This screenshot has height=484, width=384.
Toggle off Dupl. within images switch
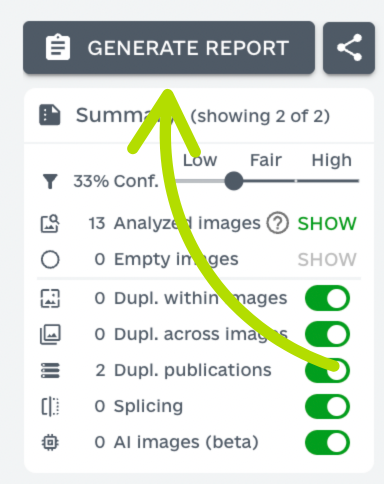327,298
